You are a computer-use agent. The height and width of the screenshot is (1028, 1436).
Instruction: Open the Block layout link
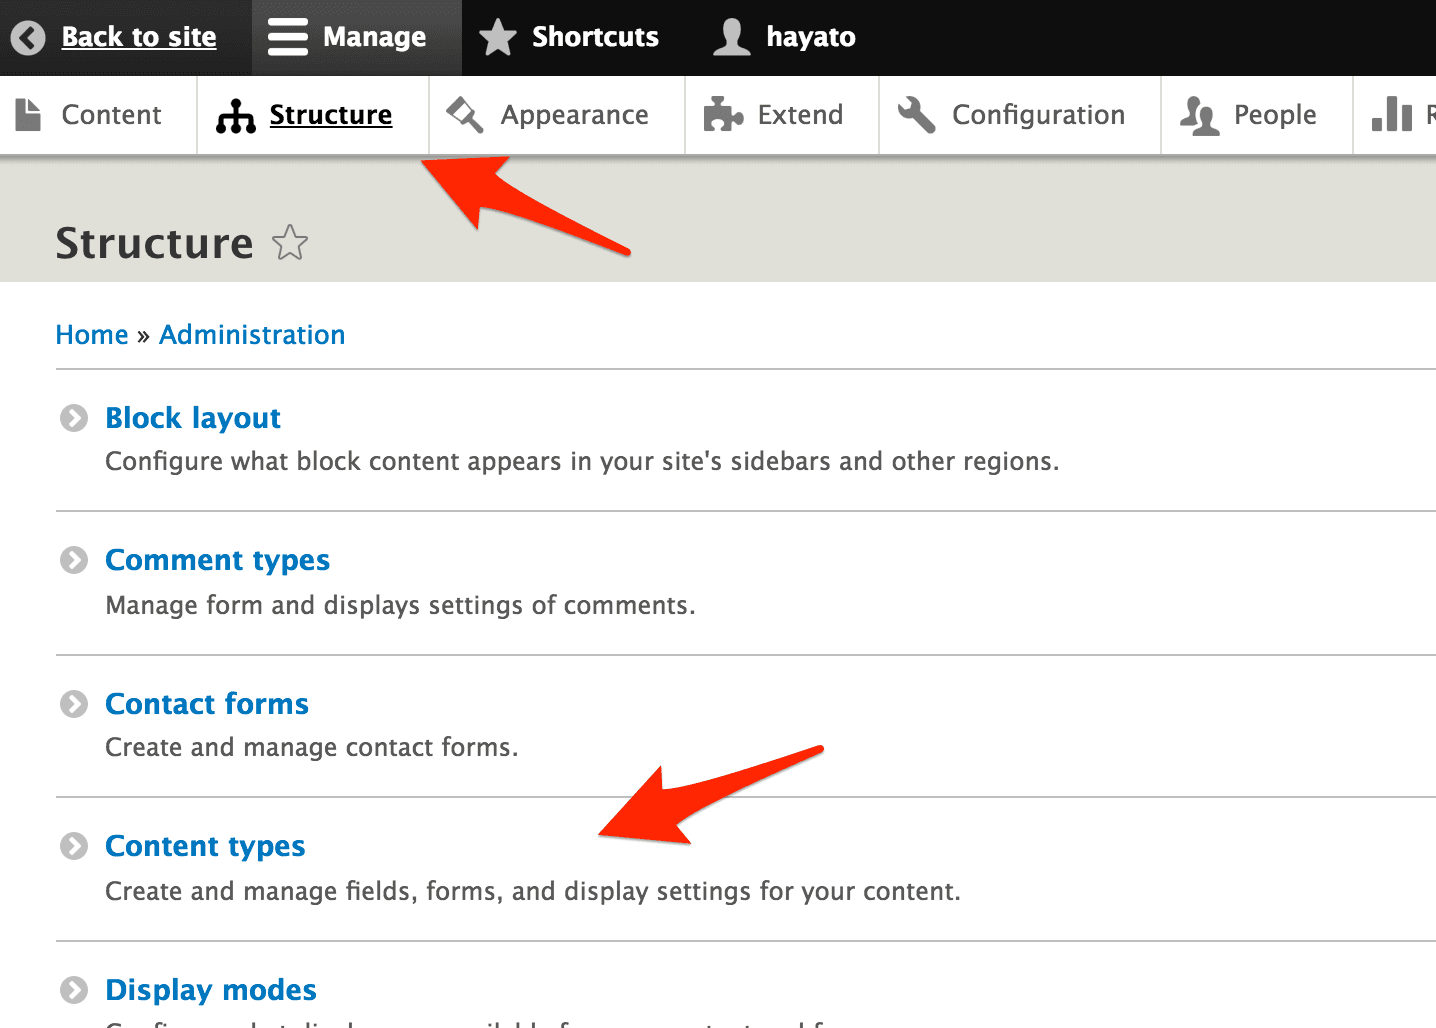(x=193, y=418)
